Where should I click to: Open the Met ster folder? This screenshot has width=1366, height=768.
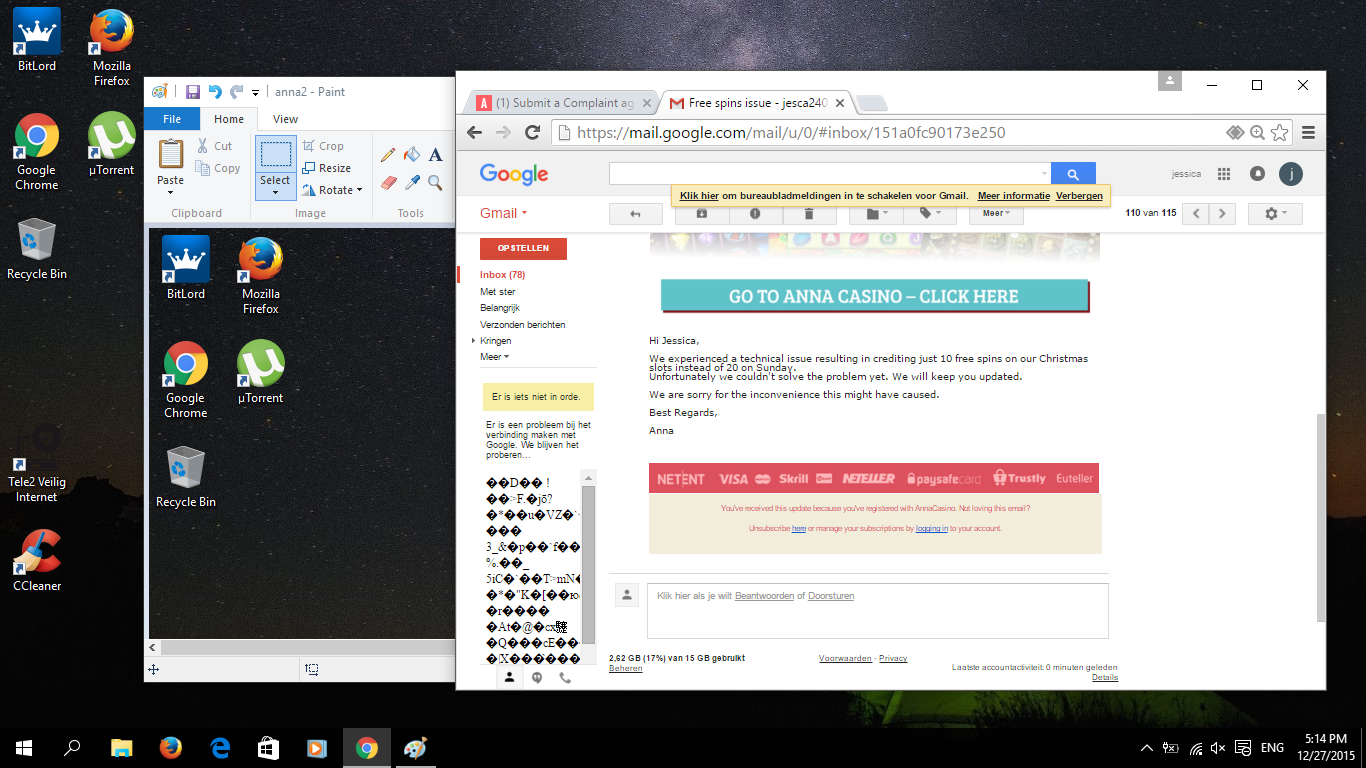(498, 292)
